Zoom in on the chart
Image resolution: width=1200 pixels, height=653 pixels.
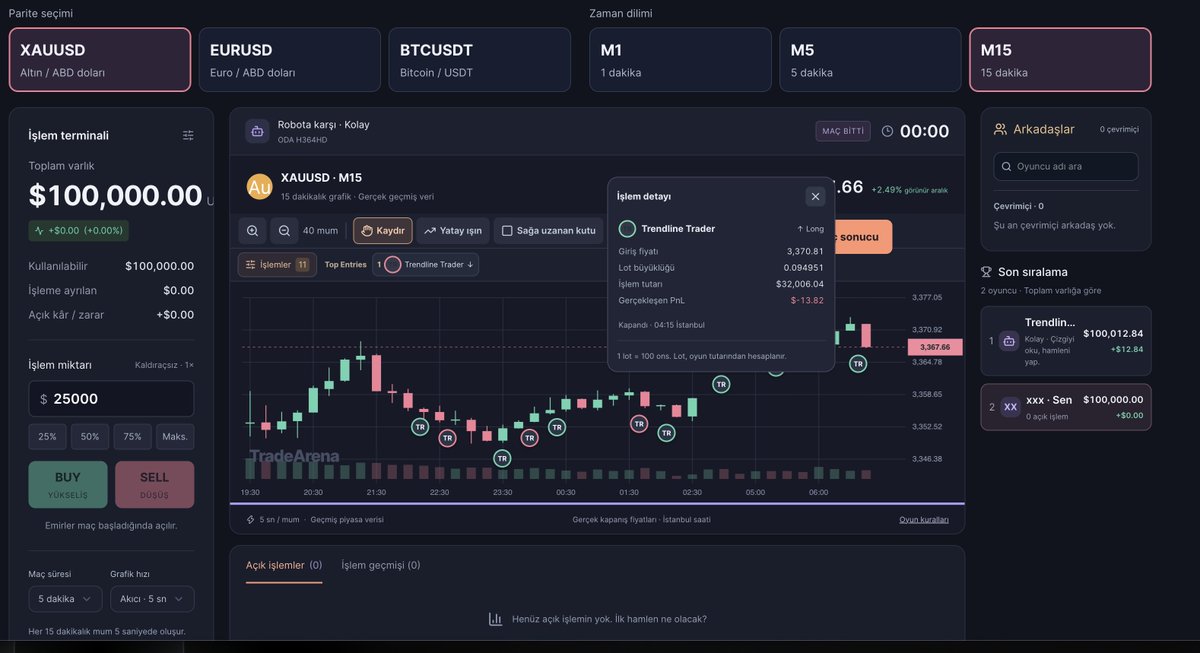click(x=252, y=231)
